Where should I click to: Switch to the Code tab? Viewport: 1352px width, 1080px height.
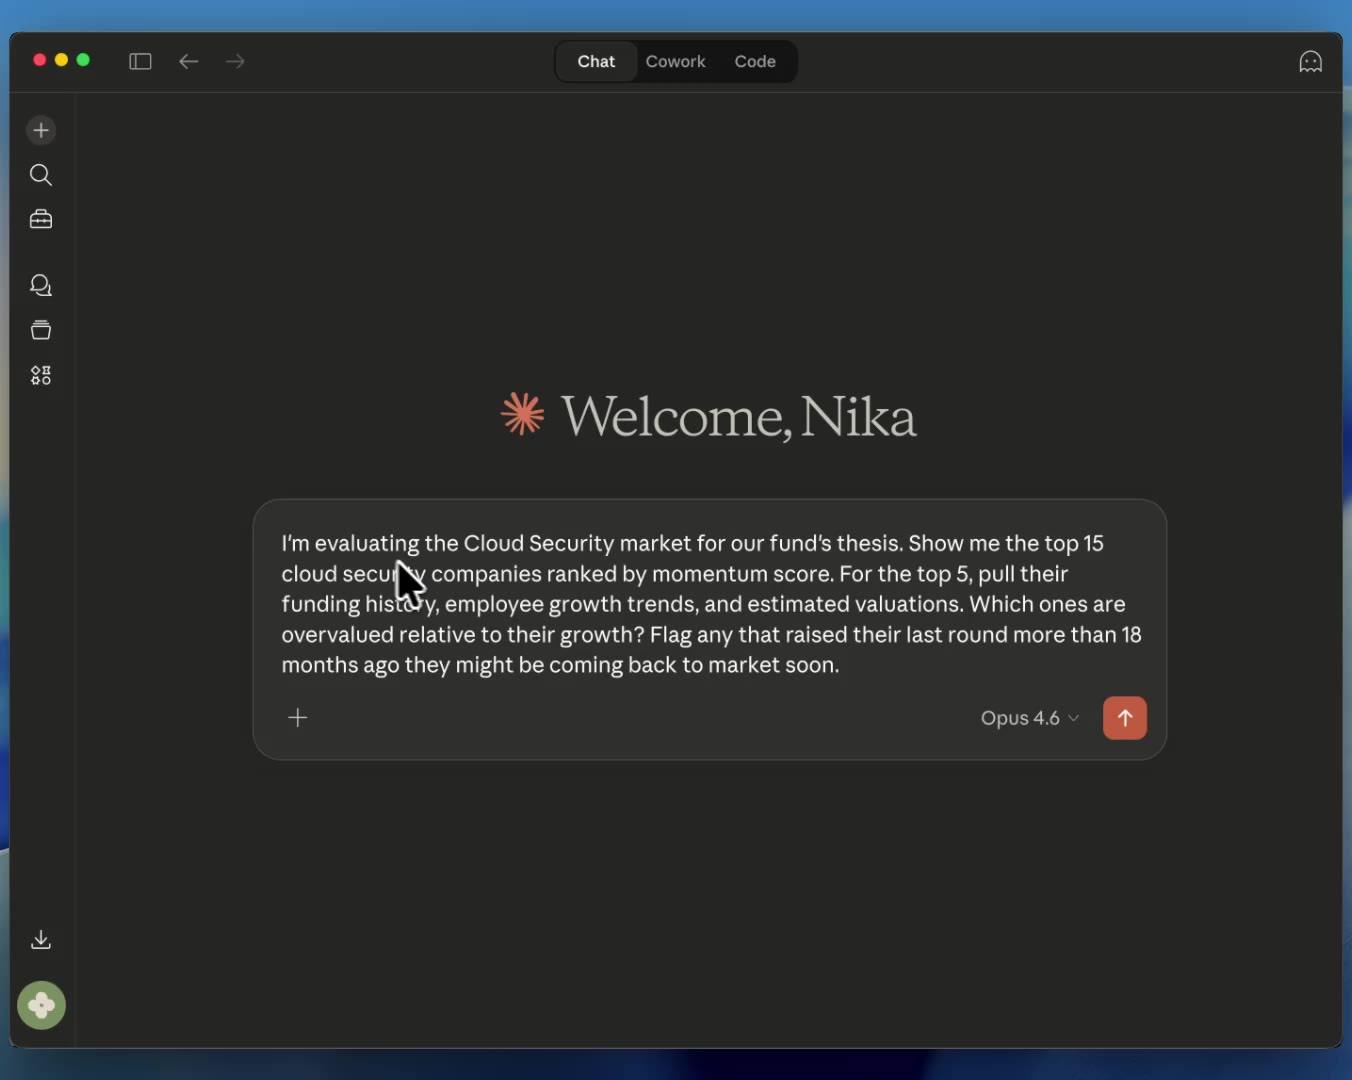[x=755, y=62]
